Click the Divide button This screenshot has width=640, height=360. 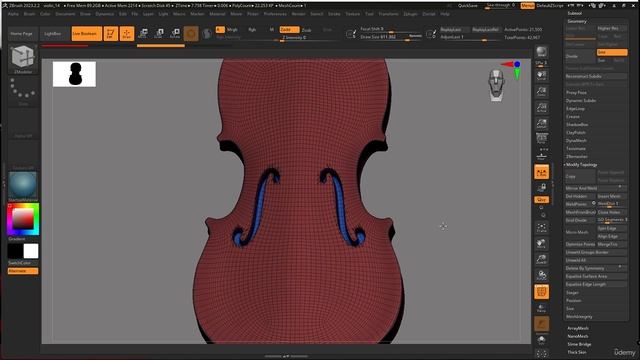pos(580,56)
